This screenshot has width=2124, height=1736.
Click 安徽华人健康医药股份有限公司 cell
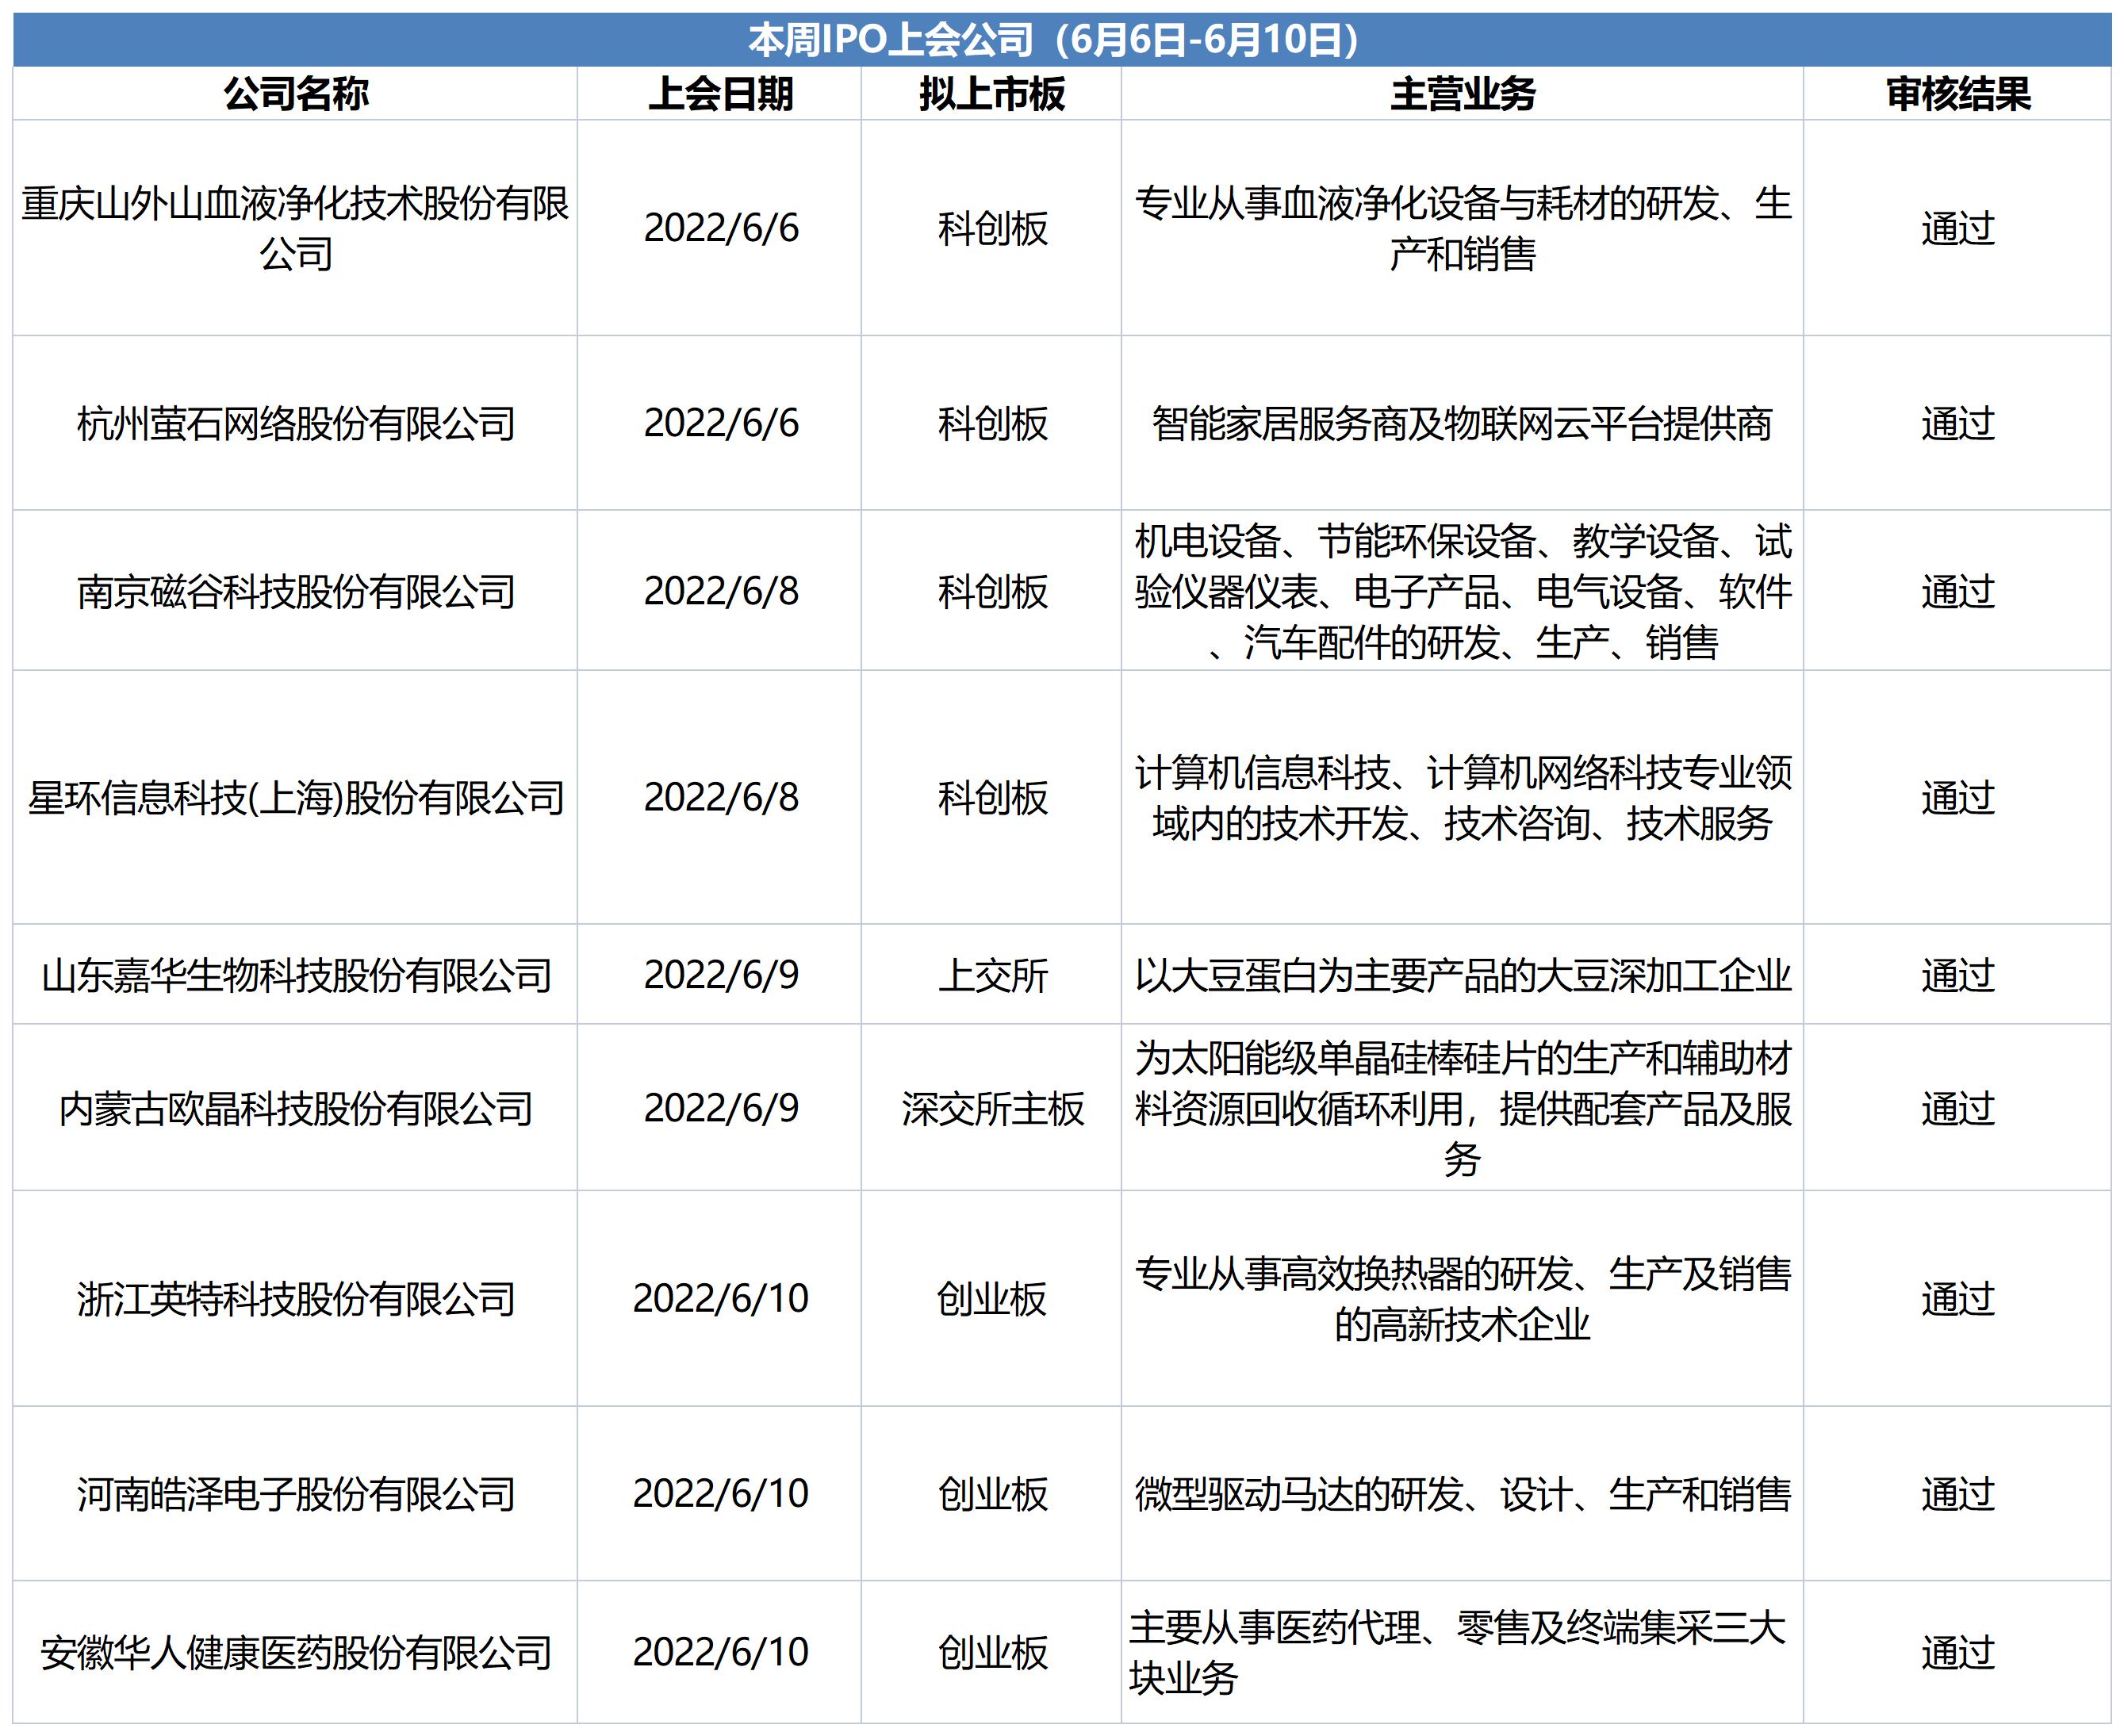pyautogui.click(x=296, y=1653)
